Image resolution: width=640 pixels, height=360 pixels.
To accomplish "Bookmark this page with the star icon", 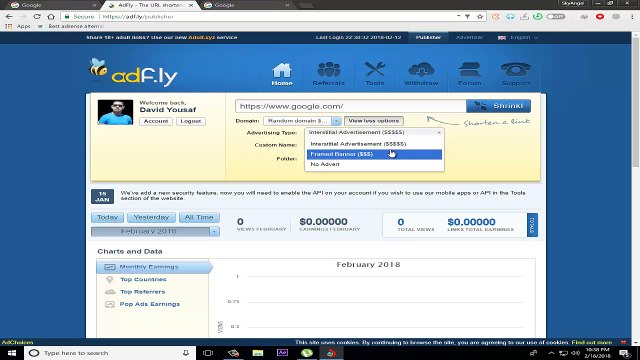I will tap(480, 17).
